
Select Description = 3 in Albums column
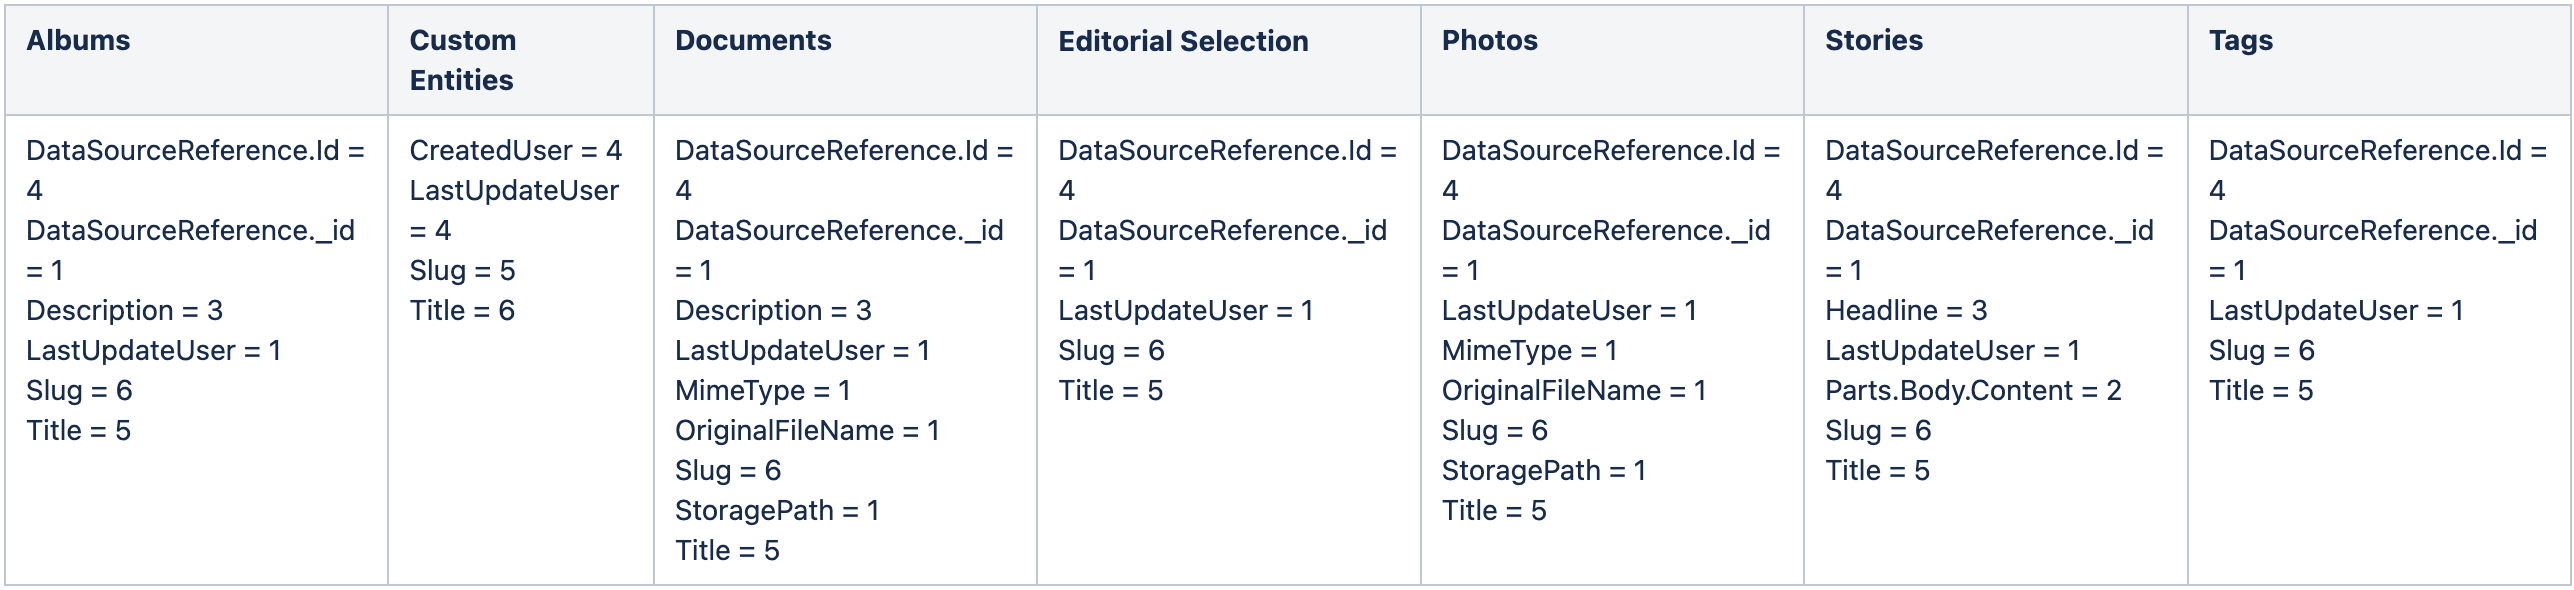pyautogui.click(x=124, y=310)
